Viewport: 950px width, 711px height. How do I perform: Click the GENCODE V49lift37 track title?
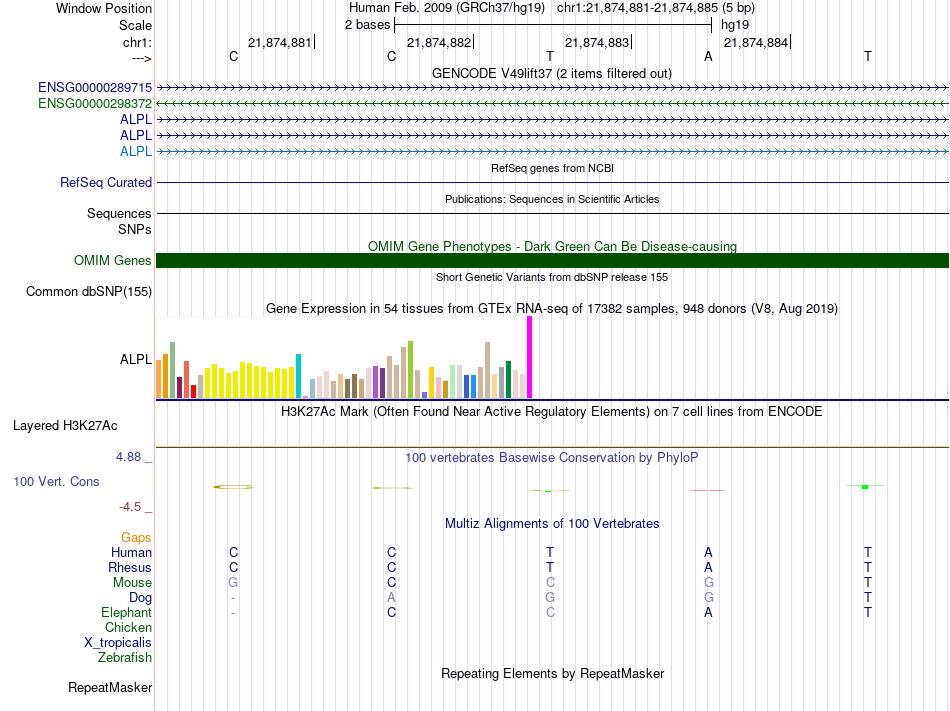pos(552,73)
